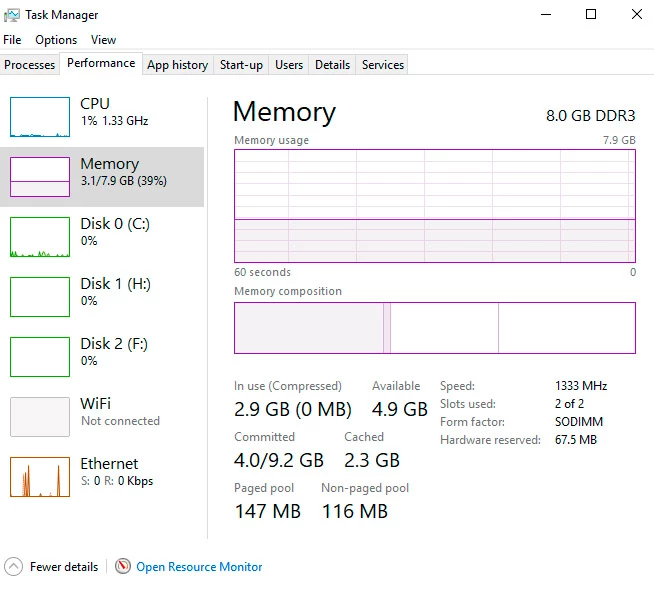The image size is (654, 591).
Task: Switch to the Processes tab
Action: [x=30, y=65]
